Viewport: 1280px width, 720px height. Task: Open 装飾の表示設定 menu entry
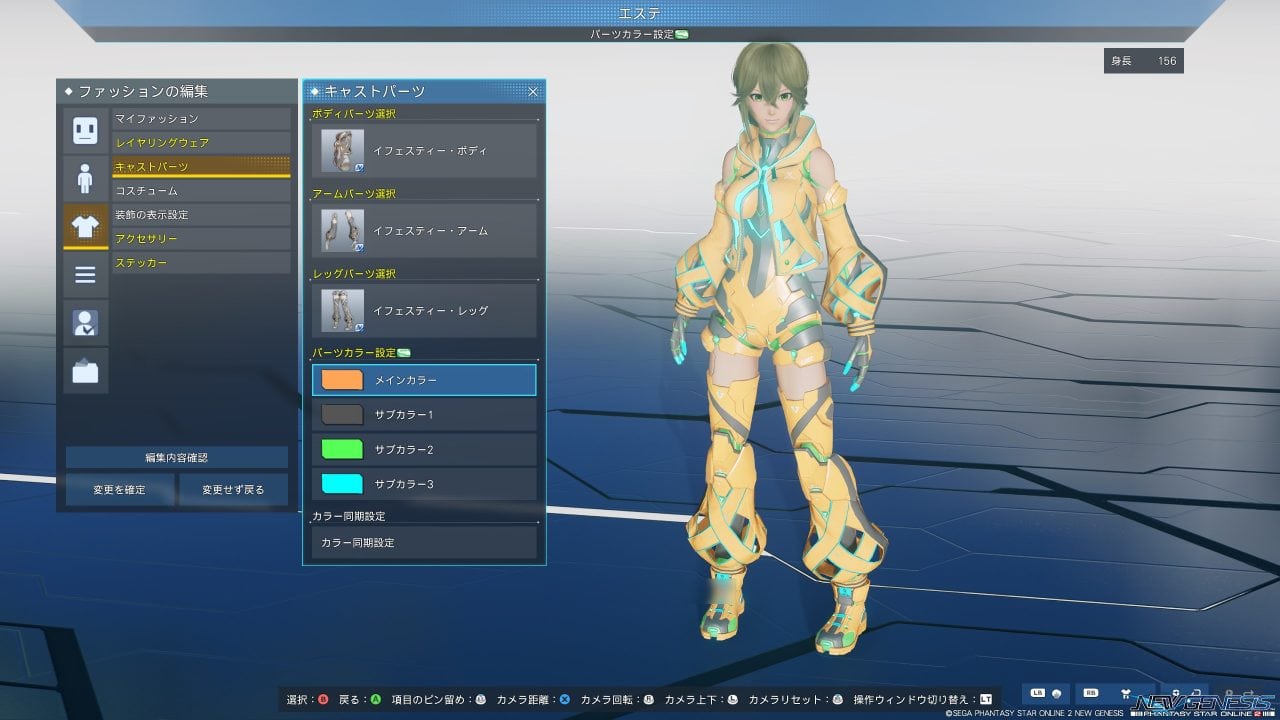(x=201, y=215)
